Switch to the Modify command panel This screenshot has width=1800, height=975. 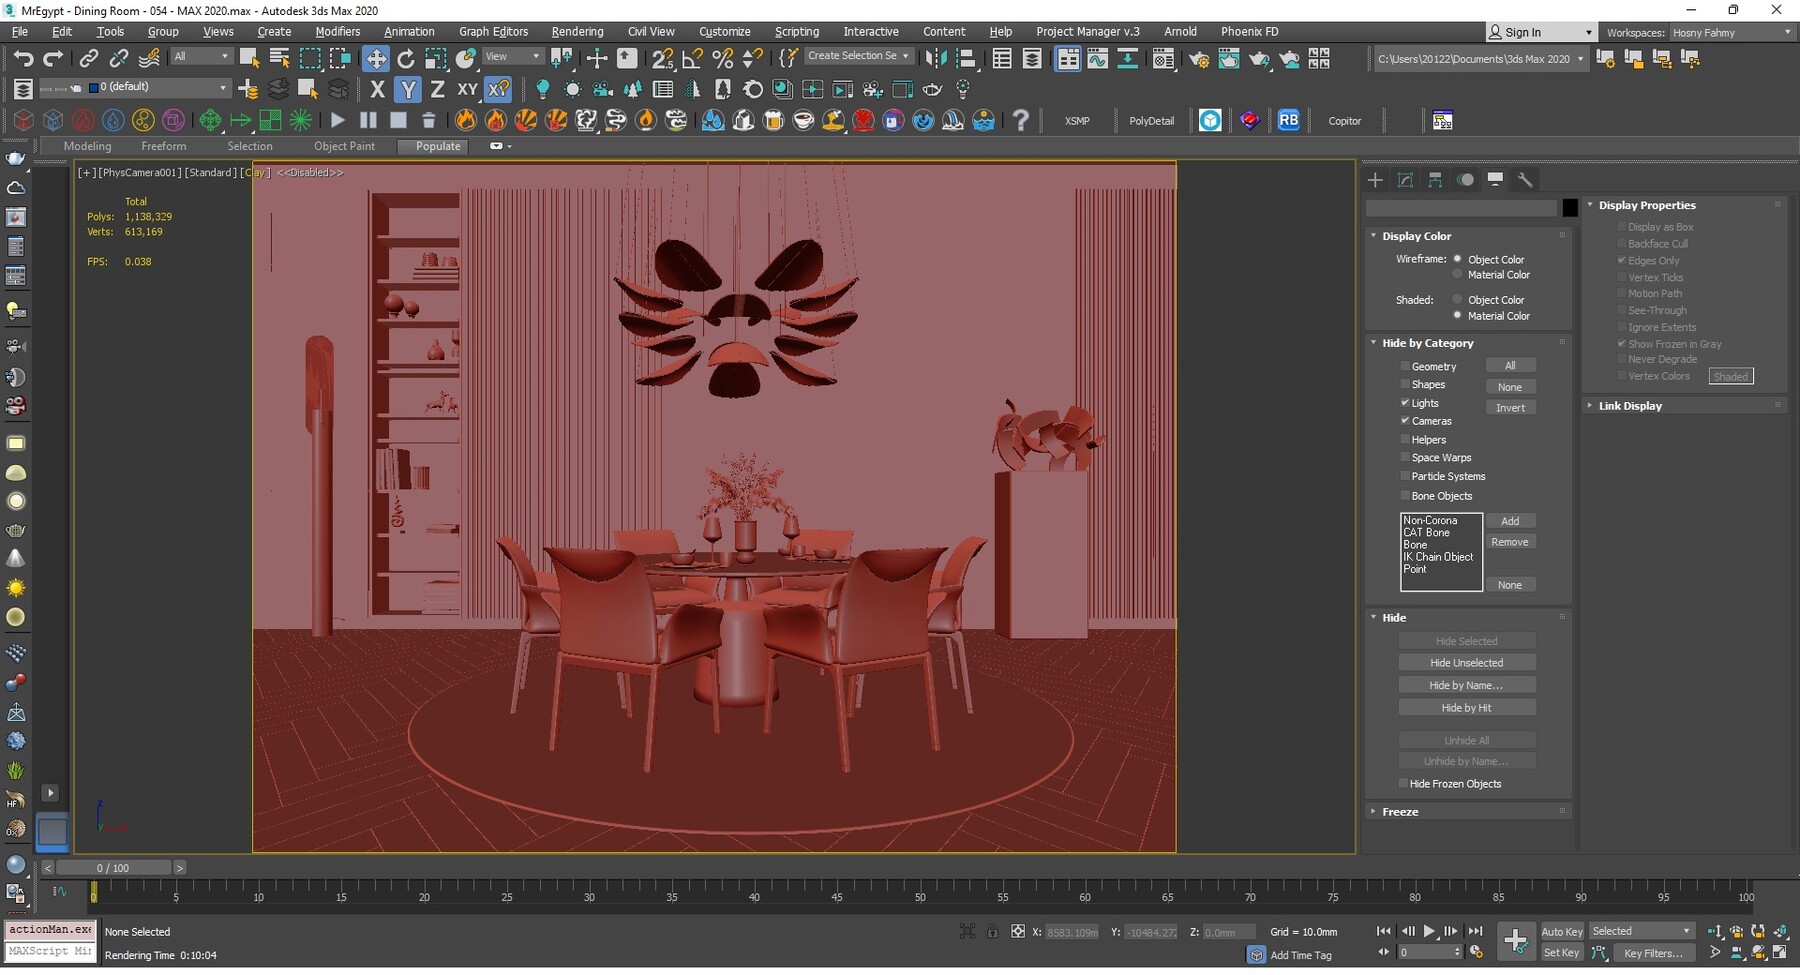point(1405,180)
